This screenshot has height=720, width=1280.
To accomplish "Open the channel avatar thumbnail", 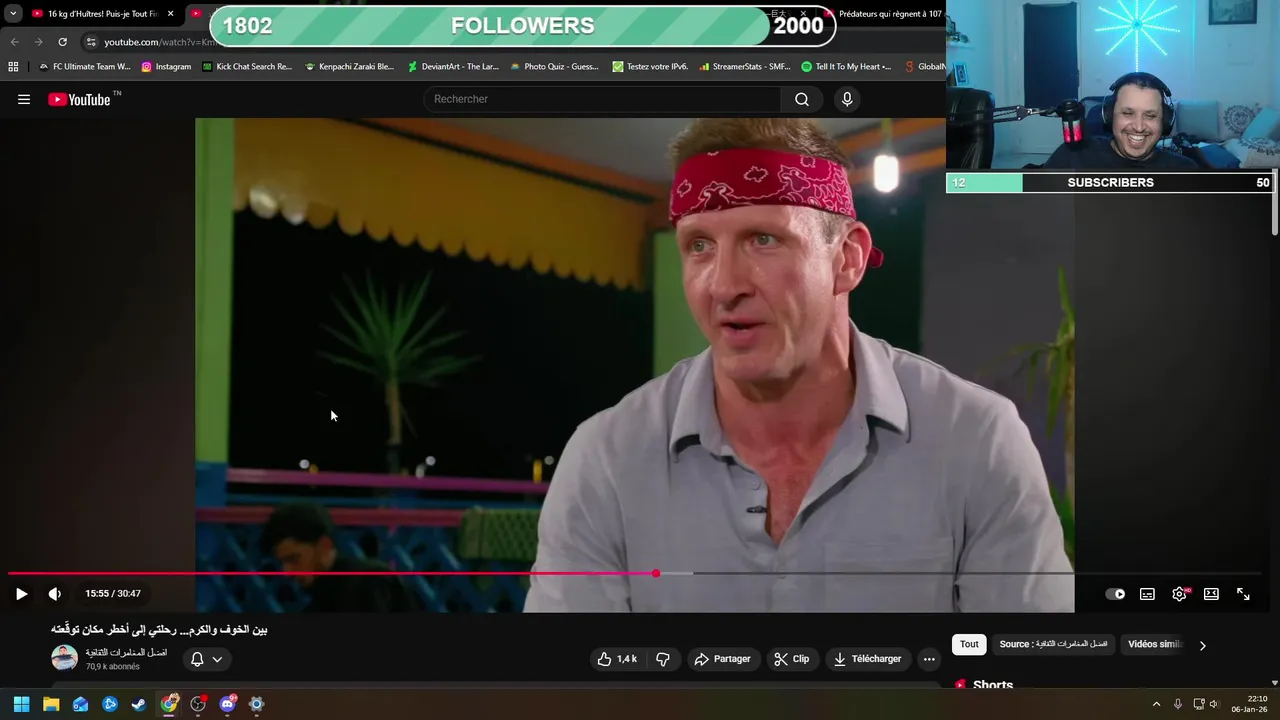I will click(x=64, y=658).
